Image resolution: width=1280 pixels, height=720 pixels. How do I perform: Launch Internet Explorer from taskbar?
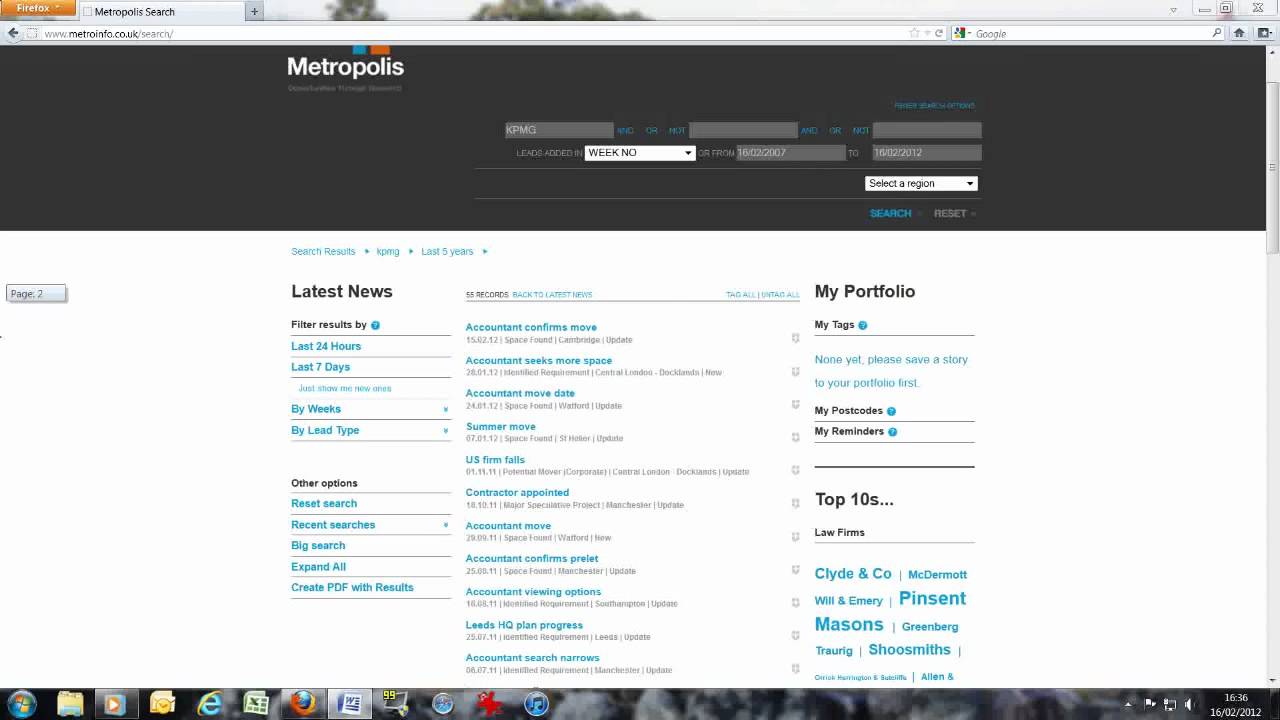(210, 704)
